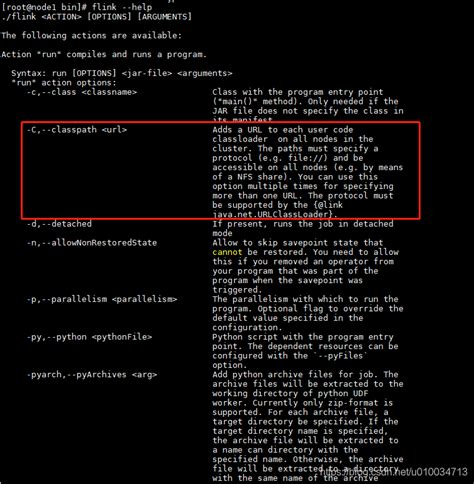This screenshot has width=474, height=484.
Task: Click the 'If present, runs the job in detached' description
Action: click(x=303, y=224)
